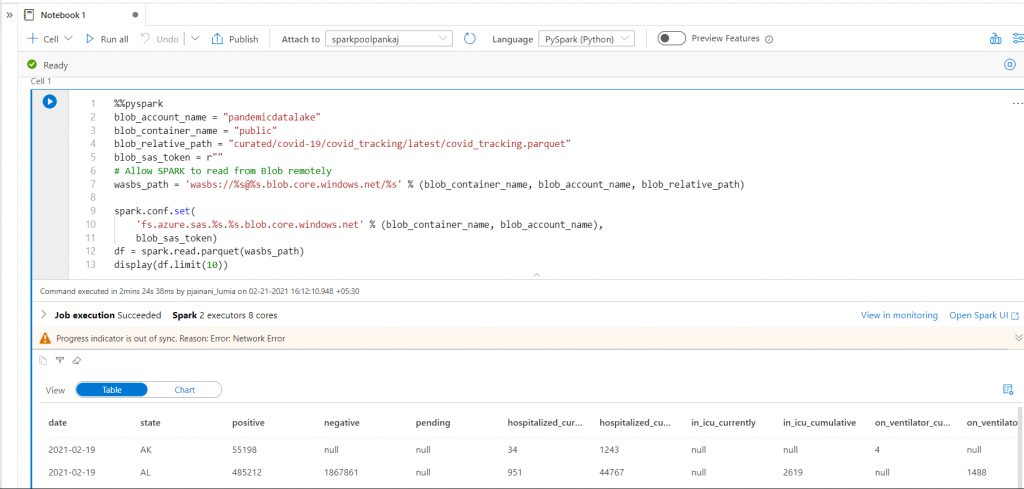The image size is (1024, 489).
Task: Click the Undo button label
Action: (167, 39)
